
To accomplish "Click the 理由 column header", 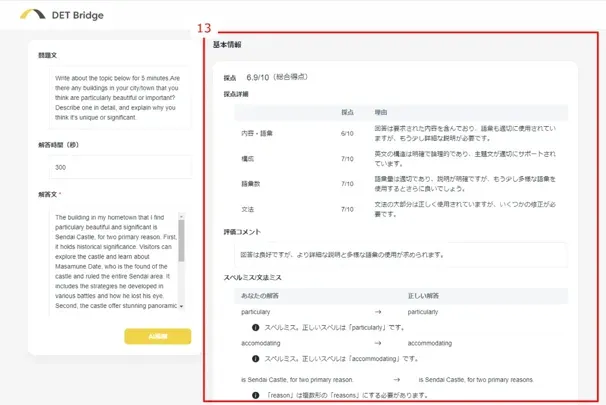I will [x=380, y=112].
